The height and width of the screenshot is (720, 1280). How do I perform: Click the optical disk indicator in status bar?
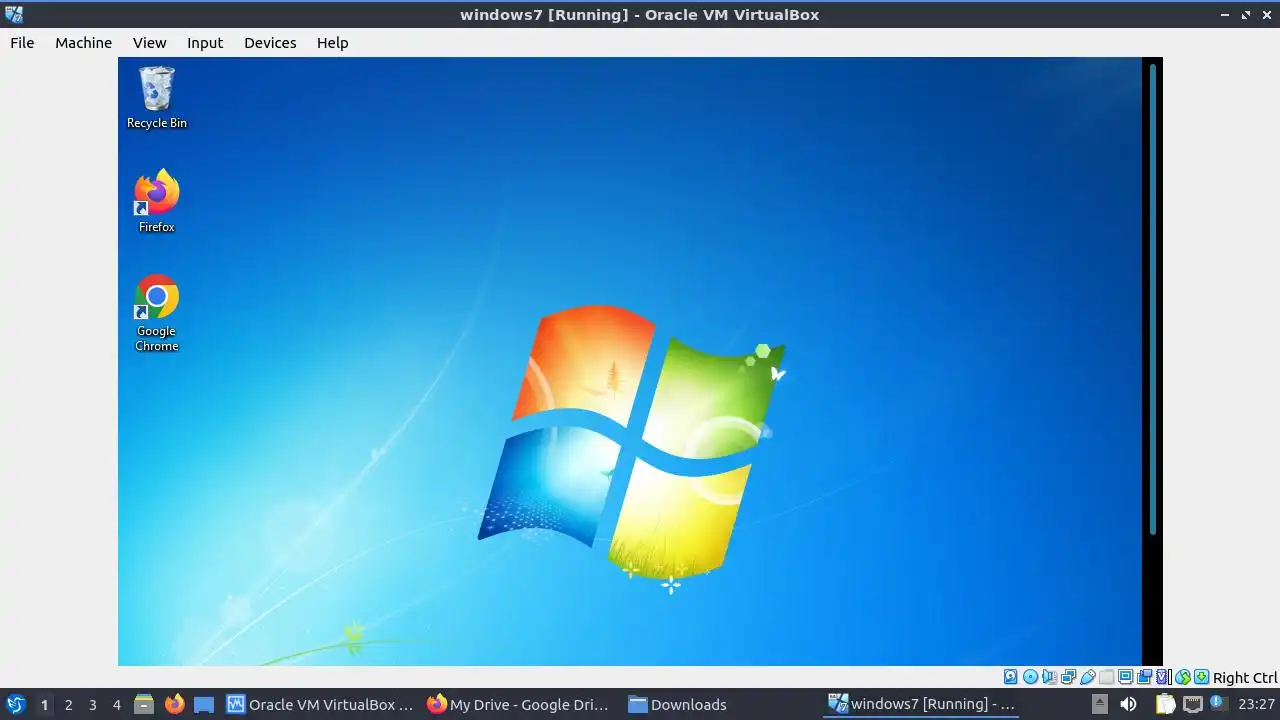coord(1030,677)
